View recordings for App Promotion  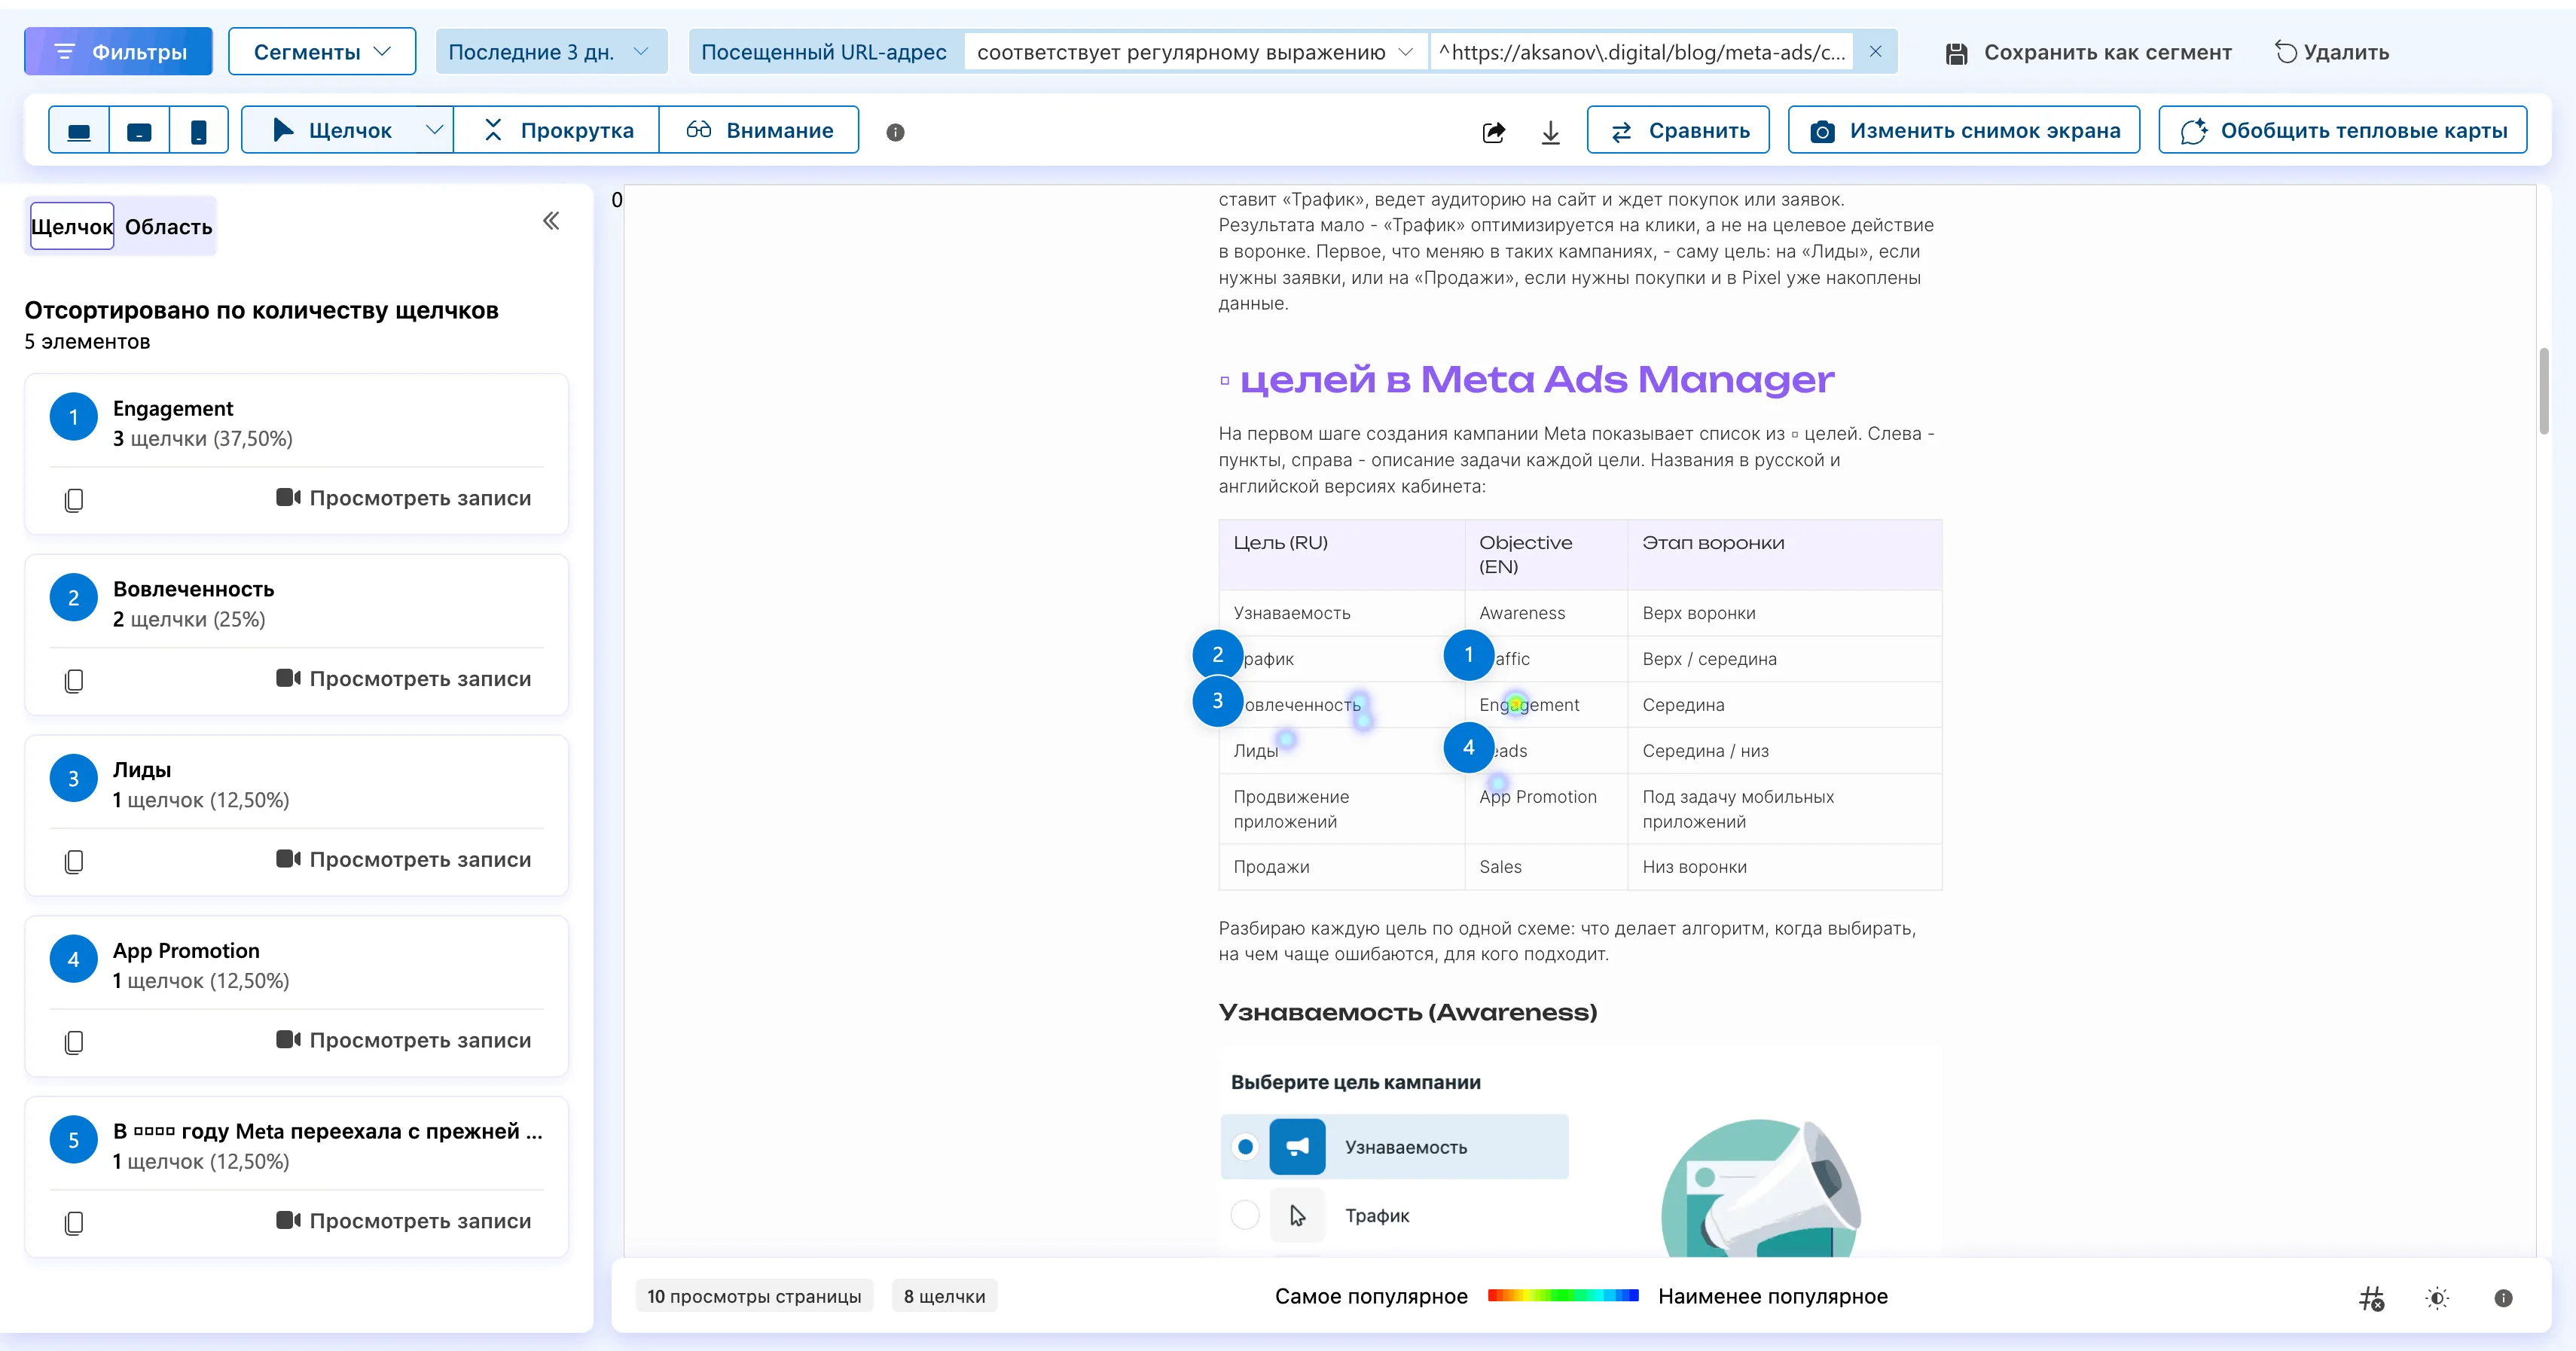coord(404,1040)
